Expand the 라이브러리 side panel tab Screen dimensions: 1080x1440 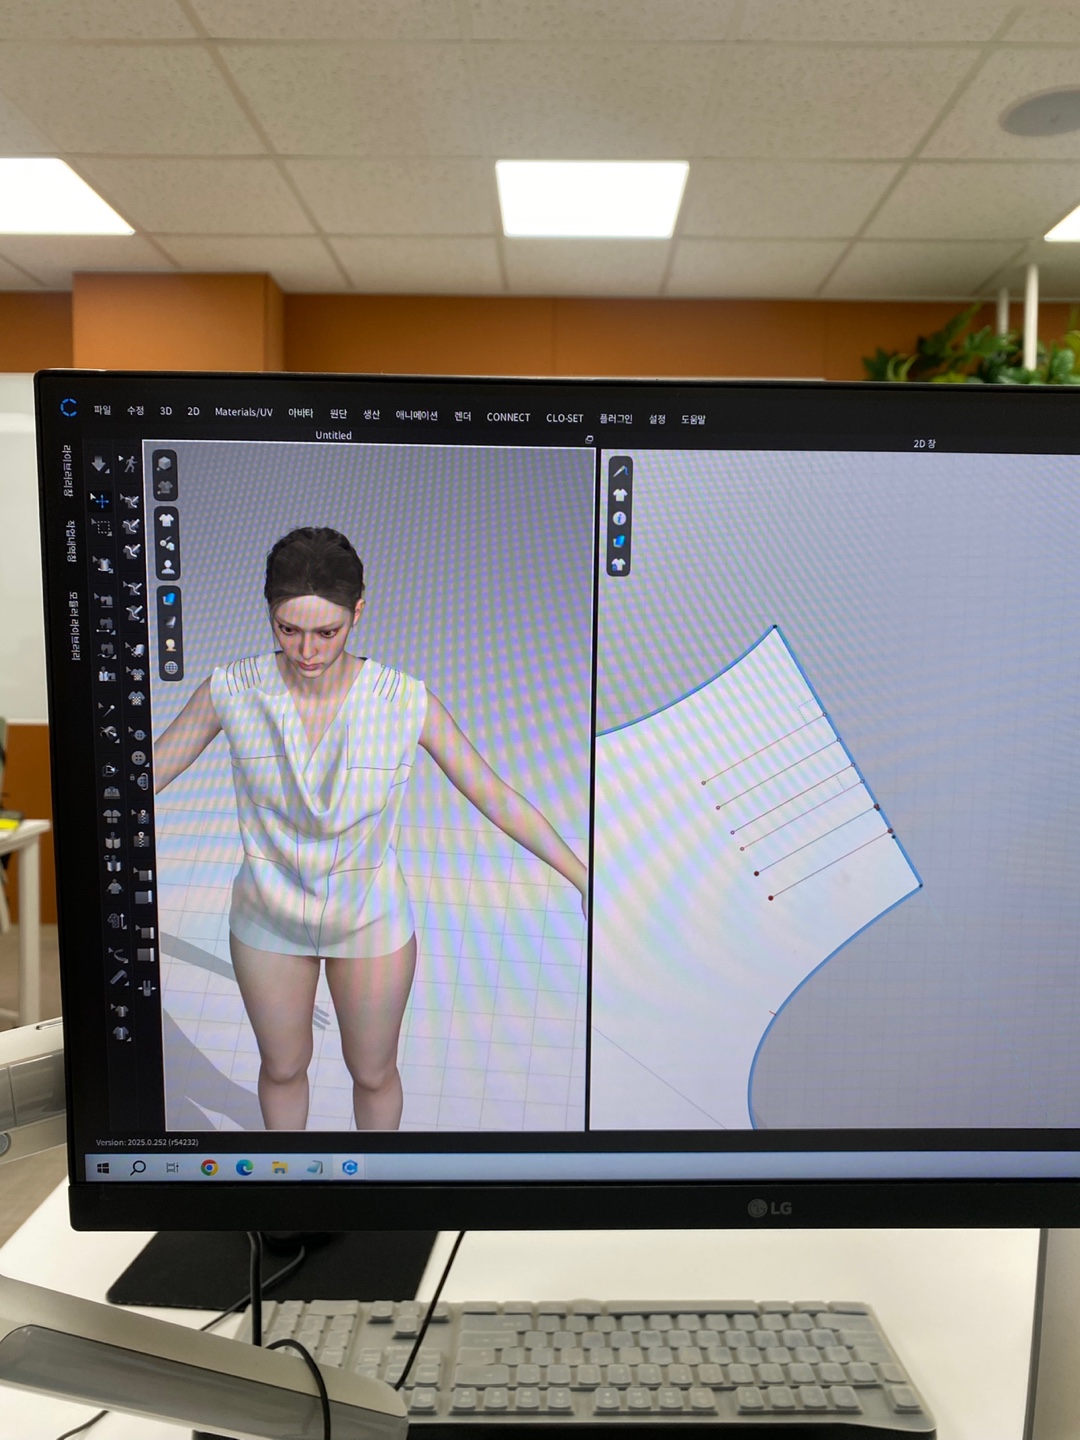coord(68,471)
